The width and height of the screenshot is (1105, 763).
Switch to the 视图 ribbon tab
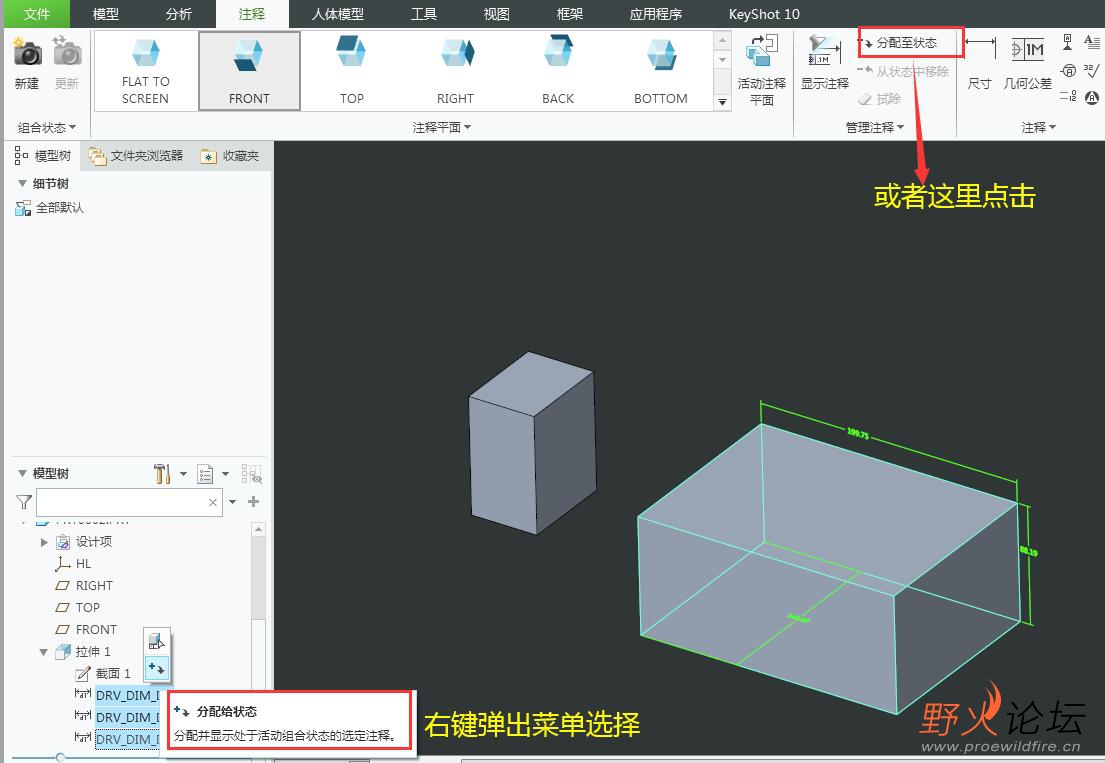[x=496, y=14]
